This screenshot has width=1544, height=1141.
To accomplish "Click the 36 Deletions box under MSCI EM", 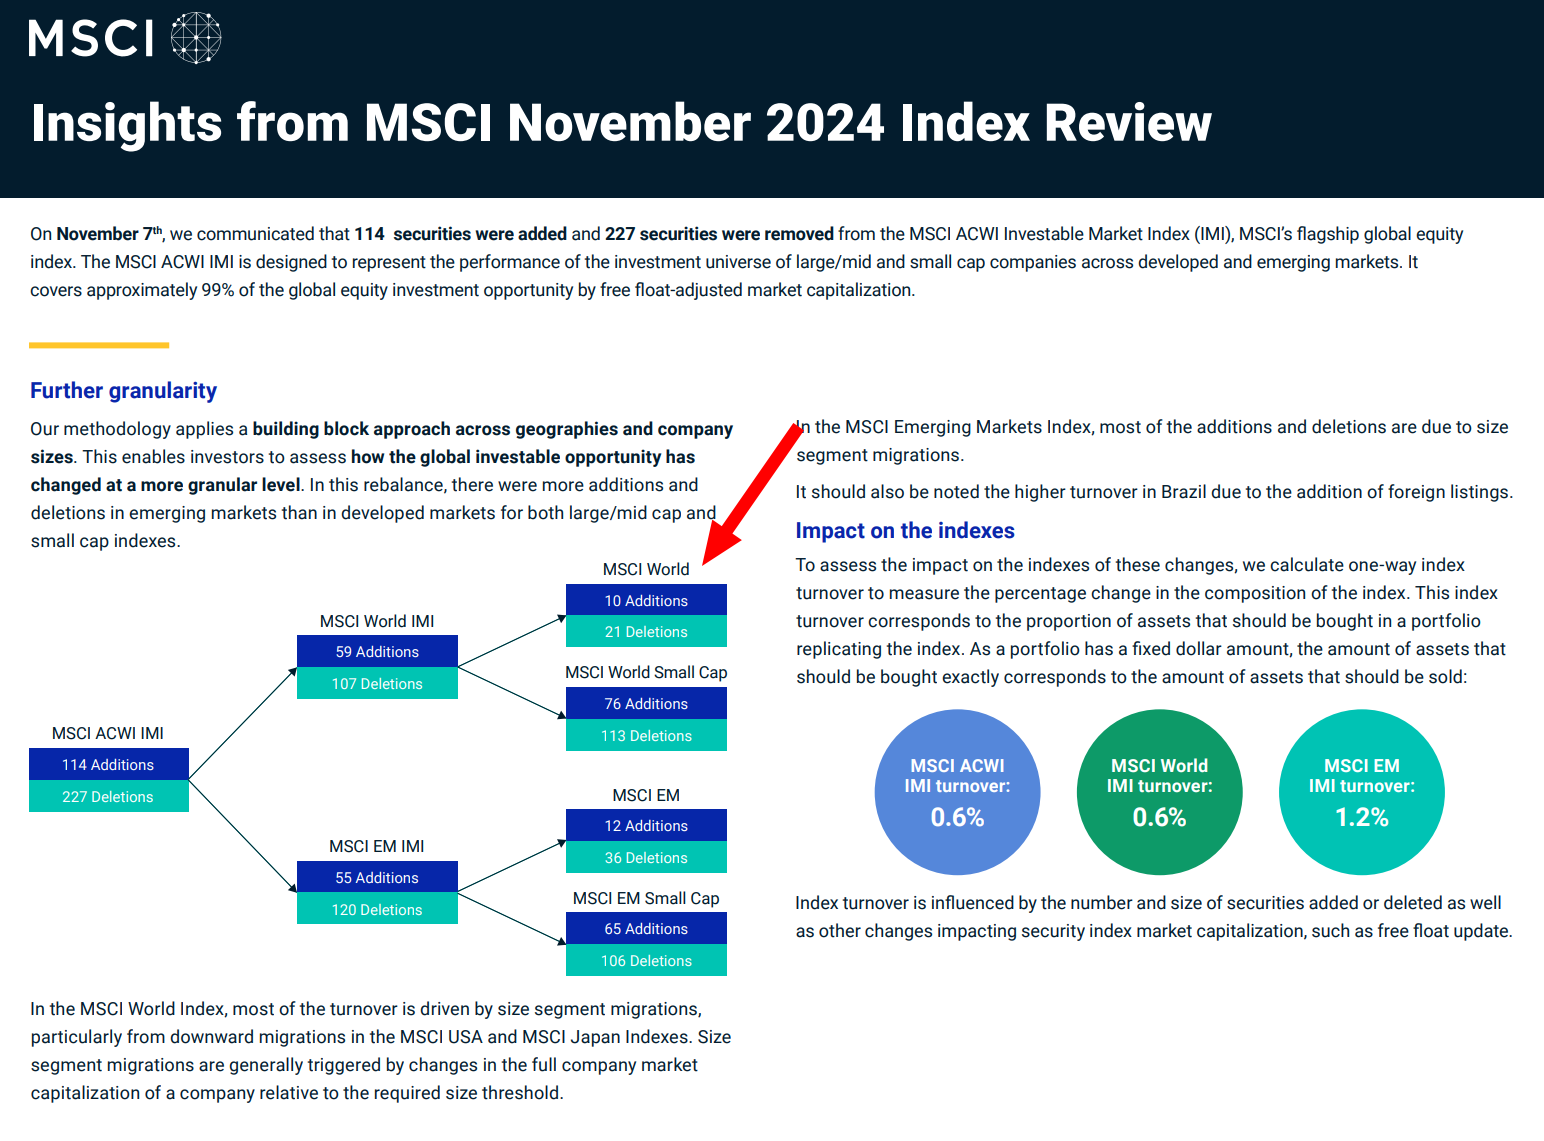I will click(646, 858).
